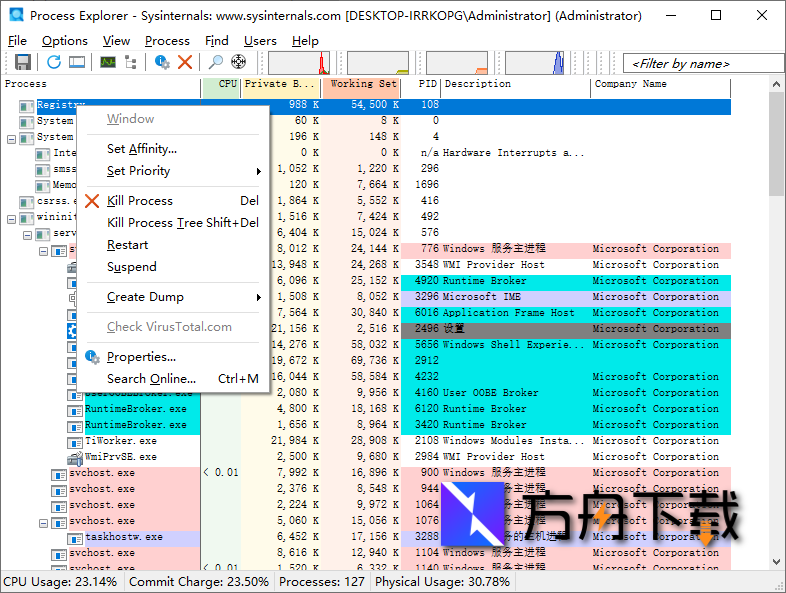Collapse the wininit process tree node

pos(12,217)
